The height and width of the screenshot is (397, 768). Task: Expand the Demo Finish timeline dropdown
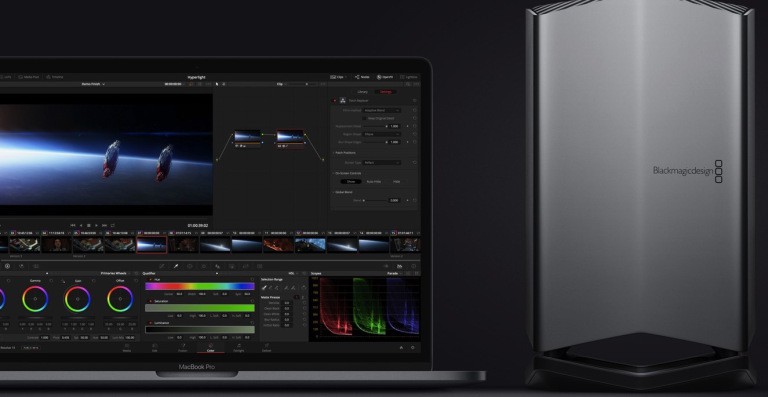(x=93, y=84)
